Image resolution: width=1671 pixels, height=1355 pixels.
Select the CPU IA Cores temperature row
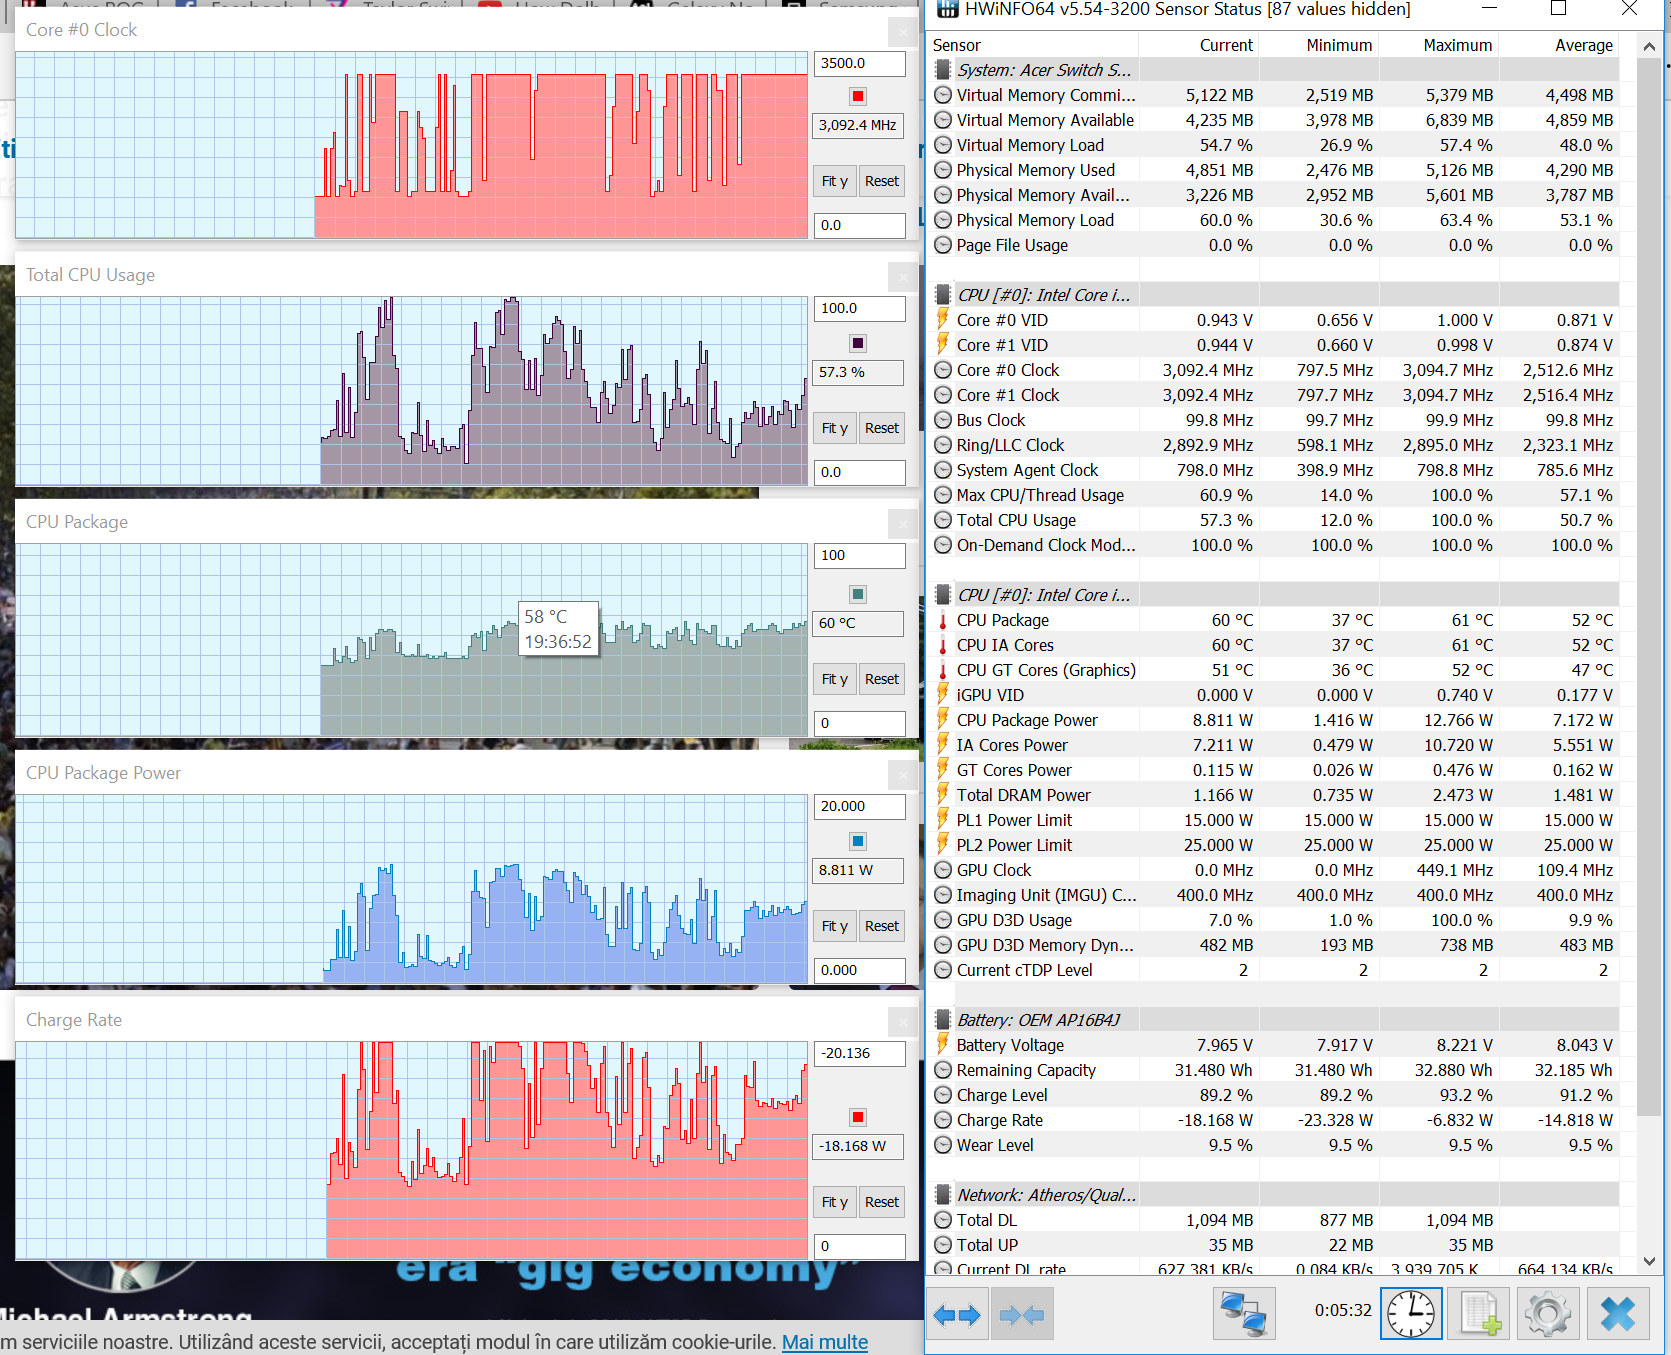(x=1274, y=645)
